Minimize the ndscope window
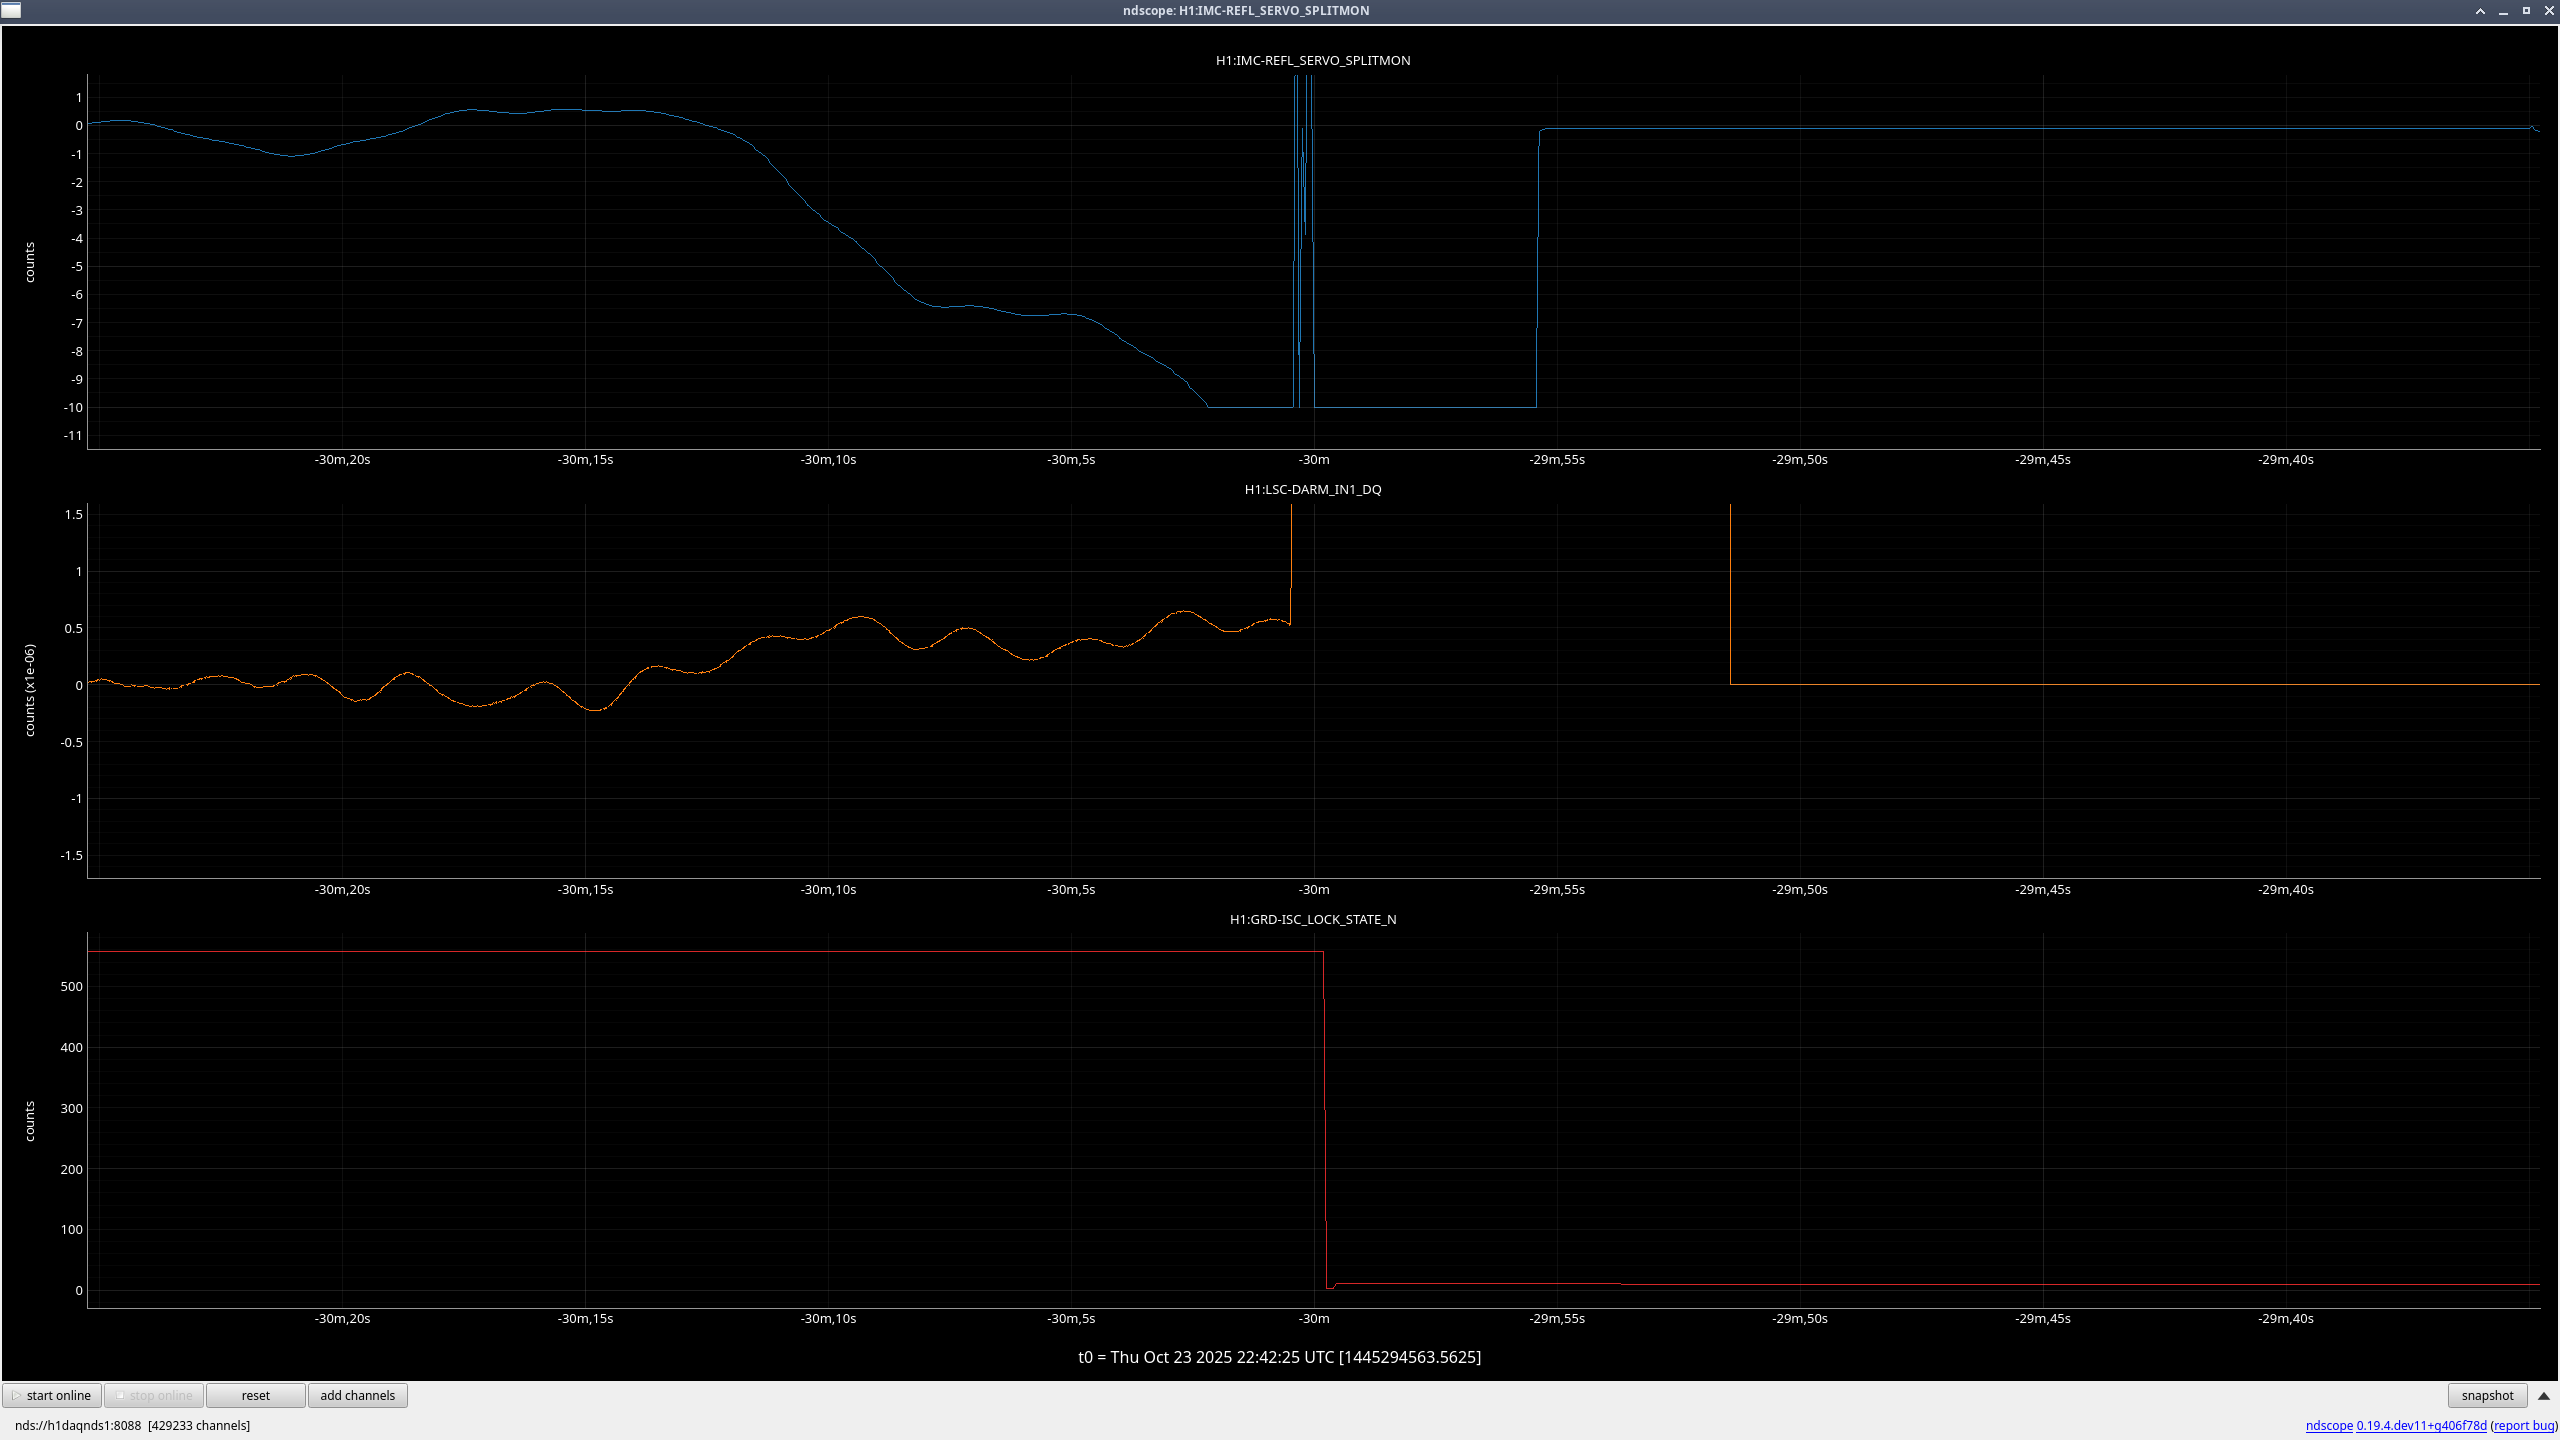 click(2503, 11)
